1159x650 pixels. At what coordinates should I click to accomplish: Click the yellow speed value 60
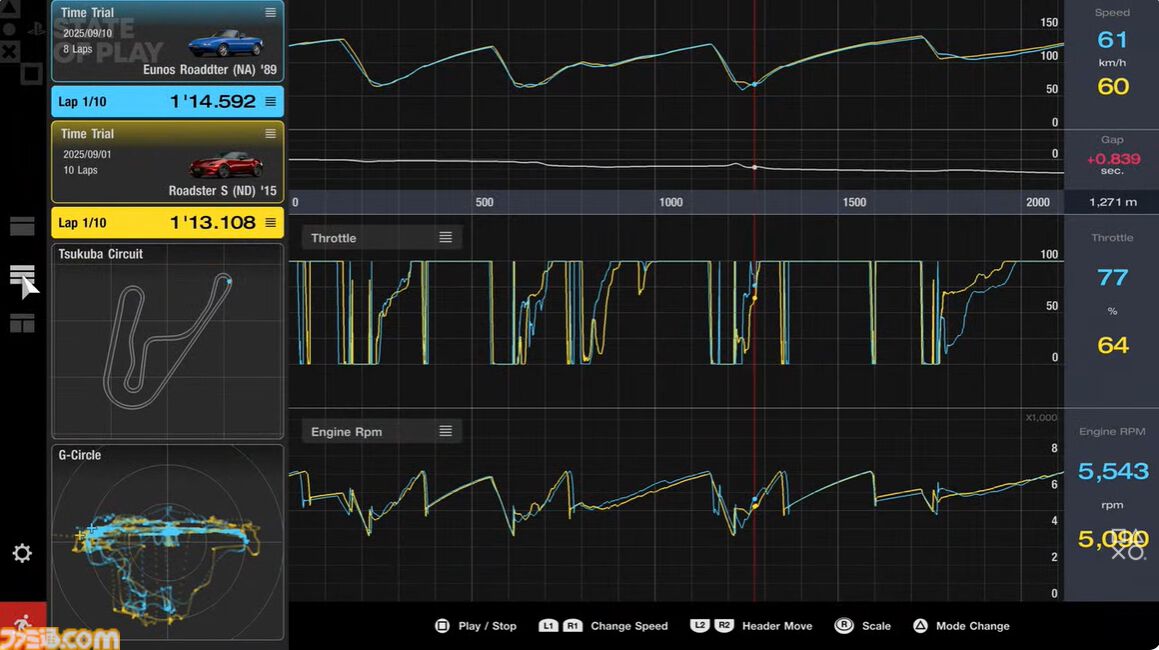[x=1112, y=87]
